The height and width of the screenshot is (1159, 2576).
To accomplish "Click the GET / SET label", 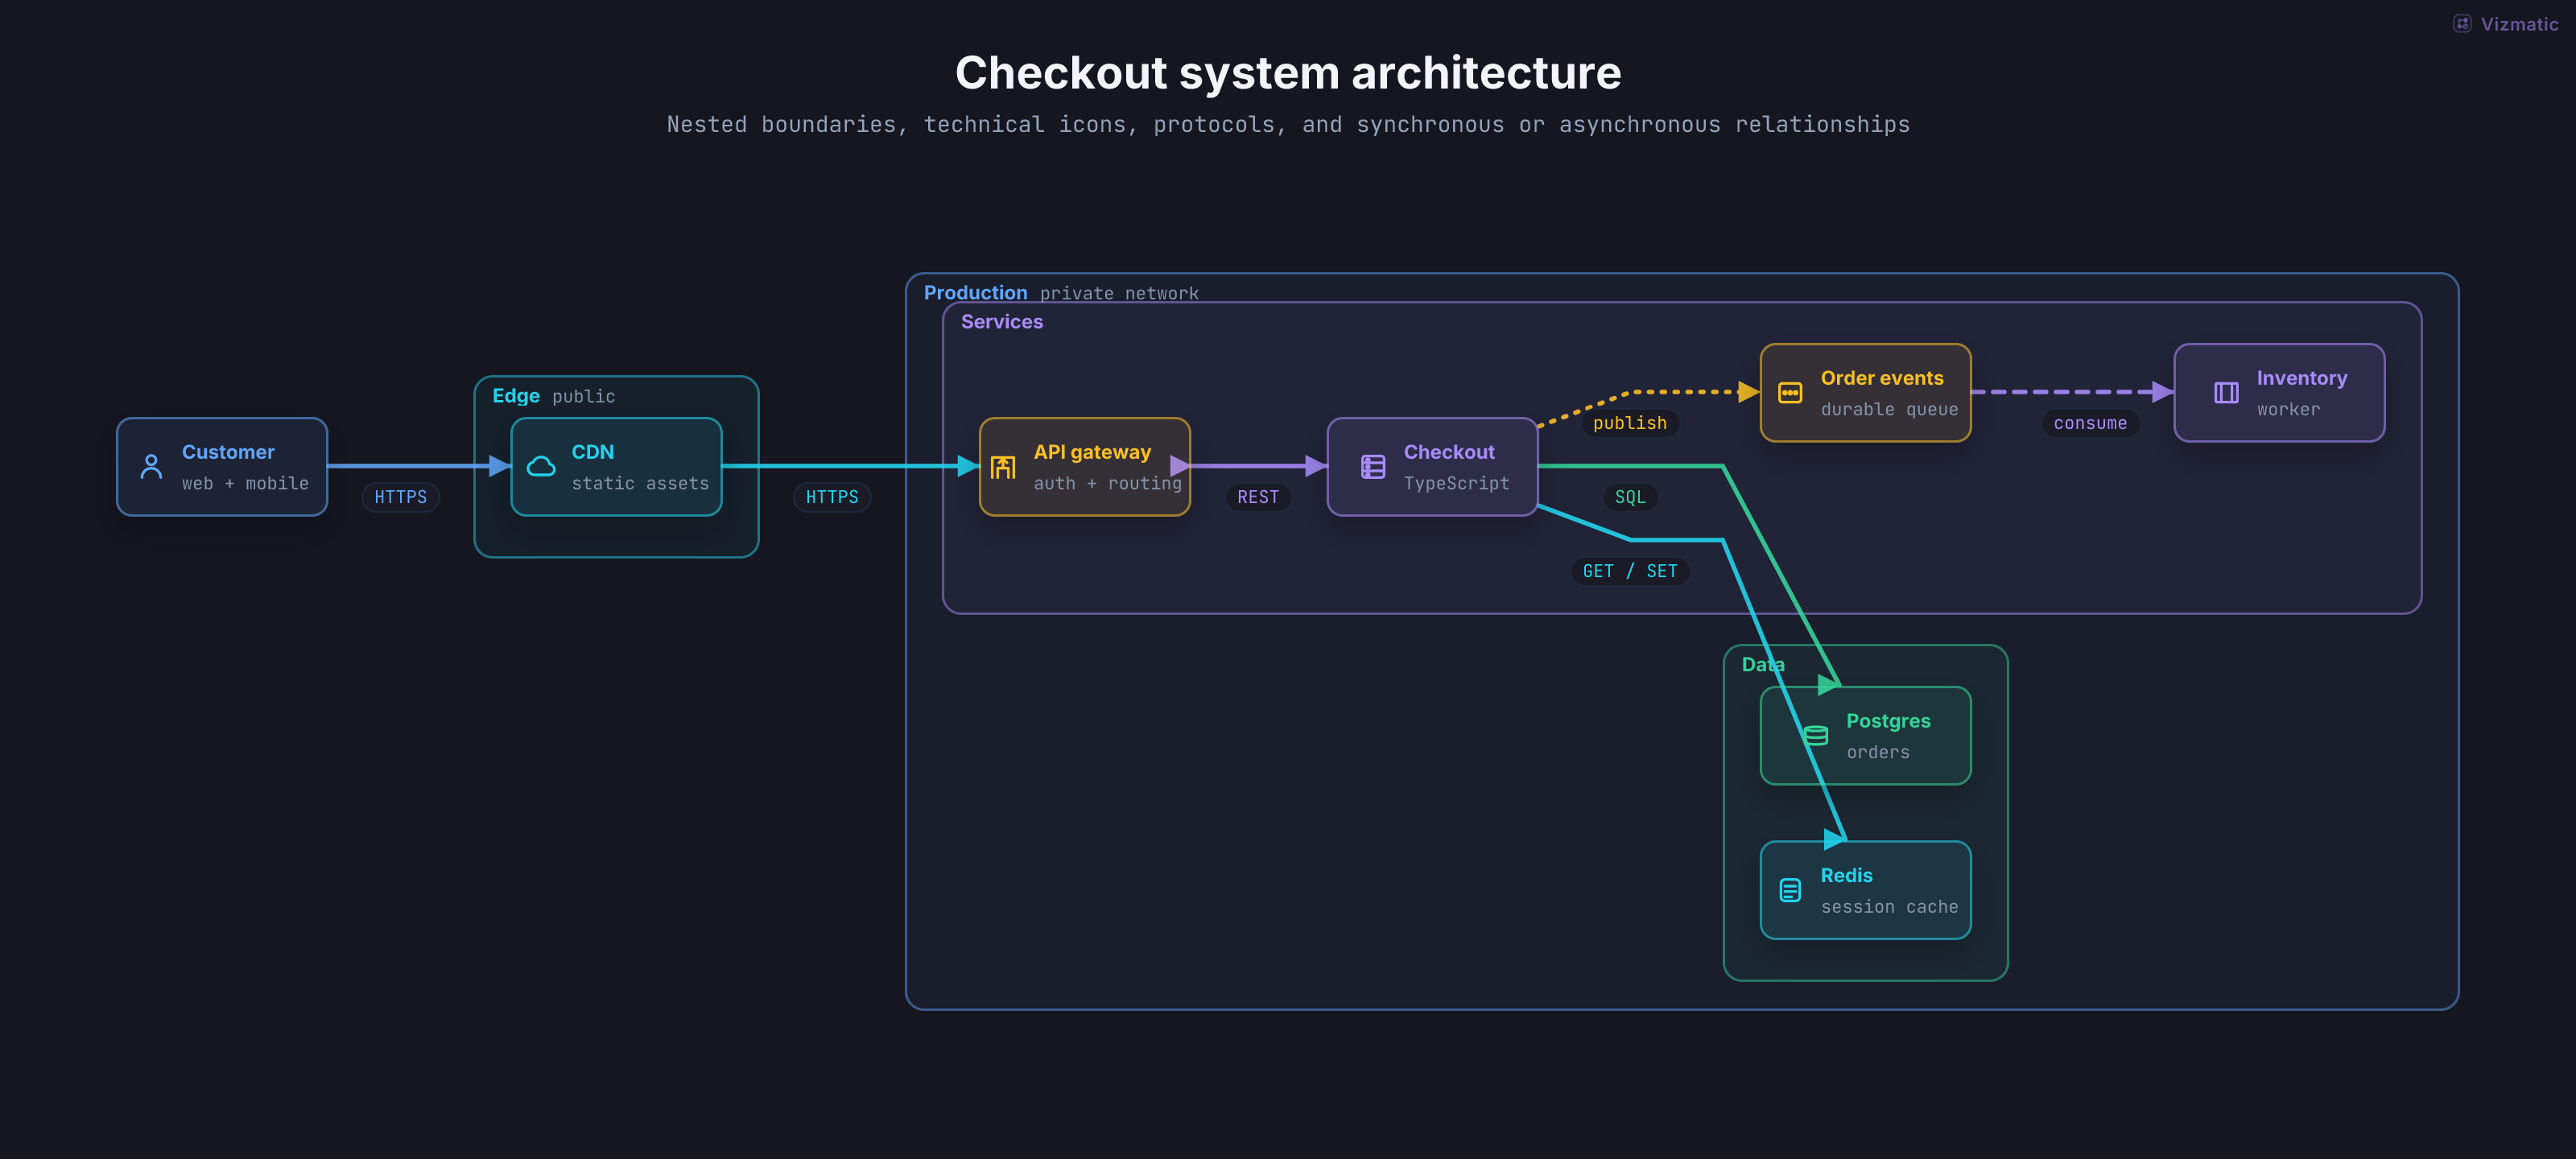I will (x=1630, y=571).
